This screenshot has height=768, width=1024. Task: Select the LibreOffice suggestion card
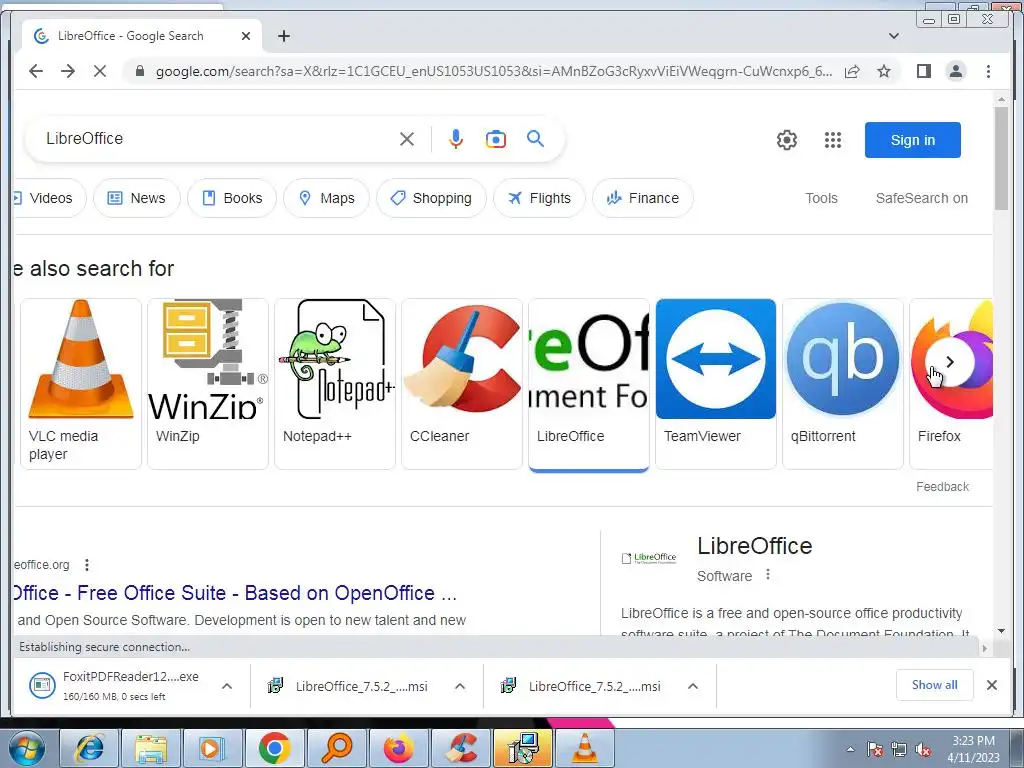click(589, 384)
